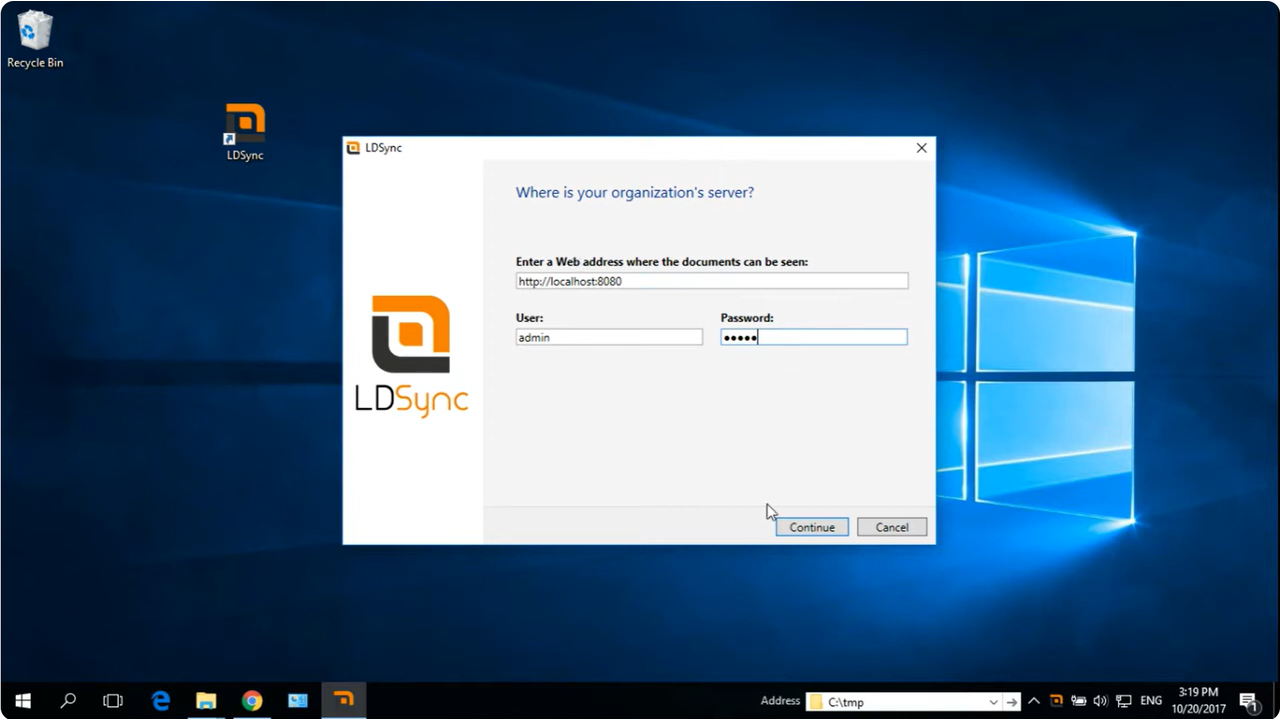Open File Explorer from the taskbar
The height and width of the screenshot is (720, 1280).
click(x=206, y=700)
